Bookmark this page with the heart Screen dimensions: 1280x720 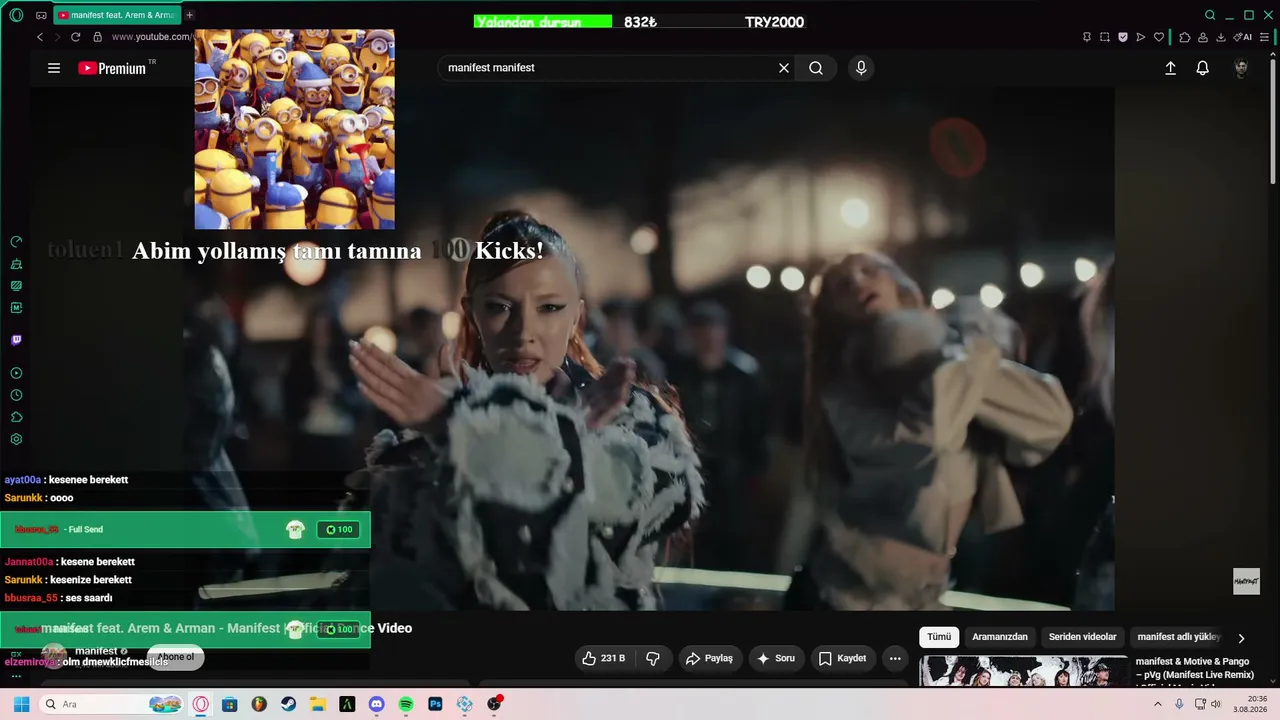[1159, 37]
